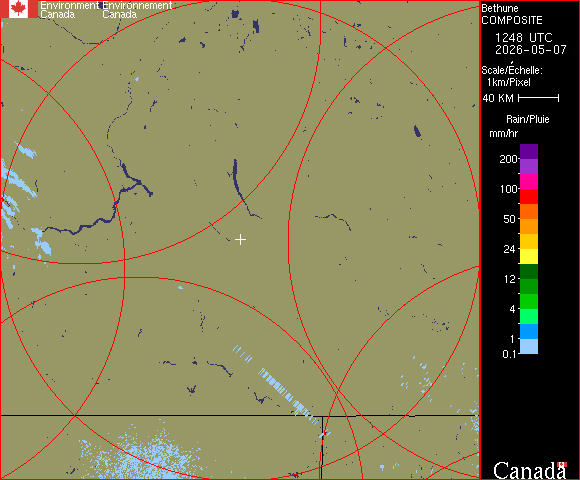Click the white crosshair radar center marker
Viewport: 580px width, 480px height.
coord(240,240)
